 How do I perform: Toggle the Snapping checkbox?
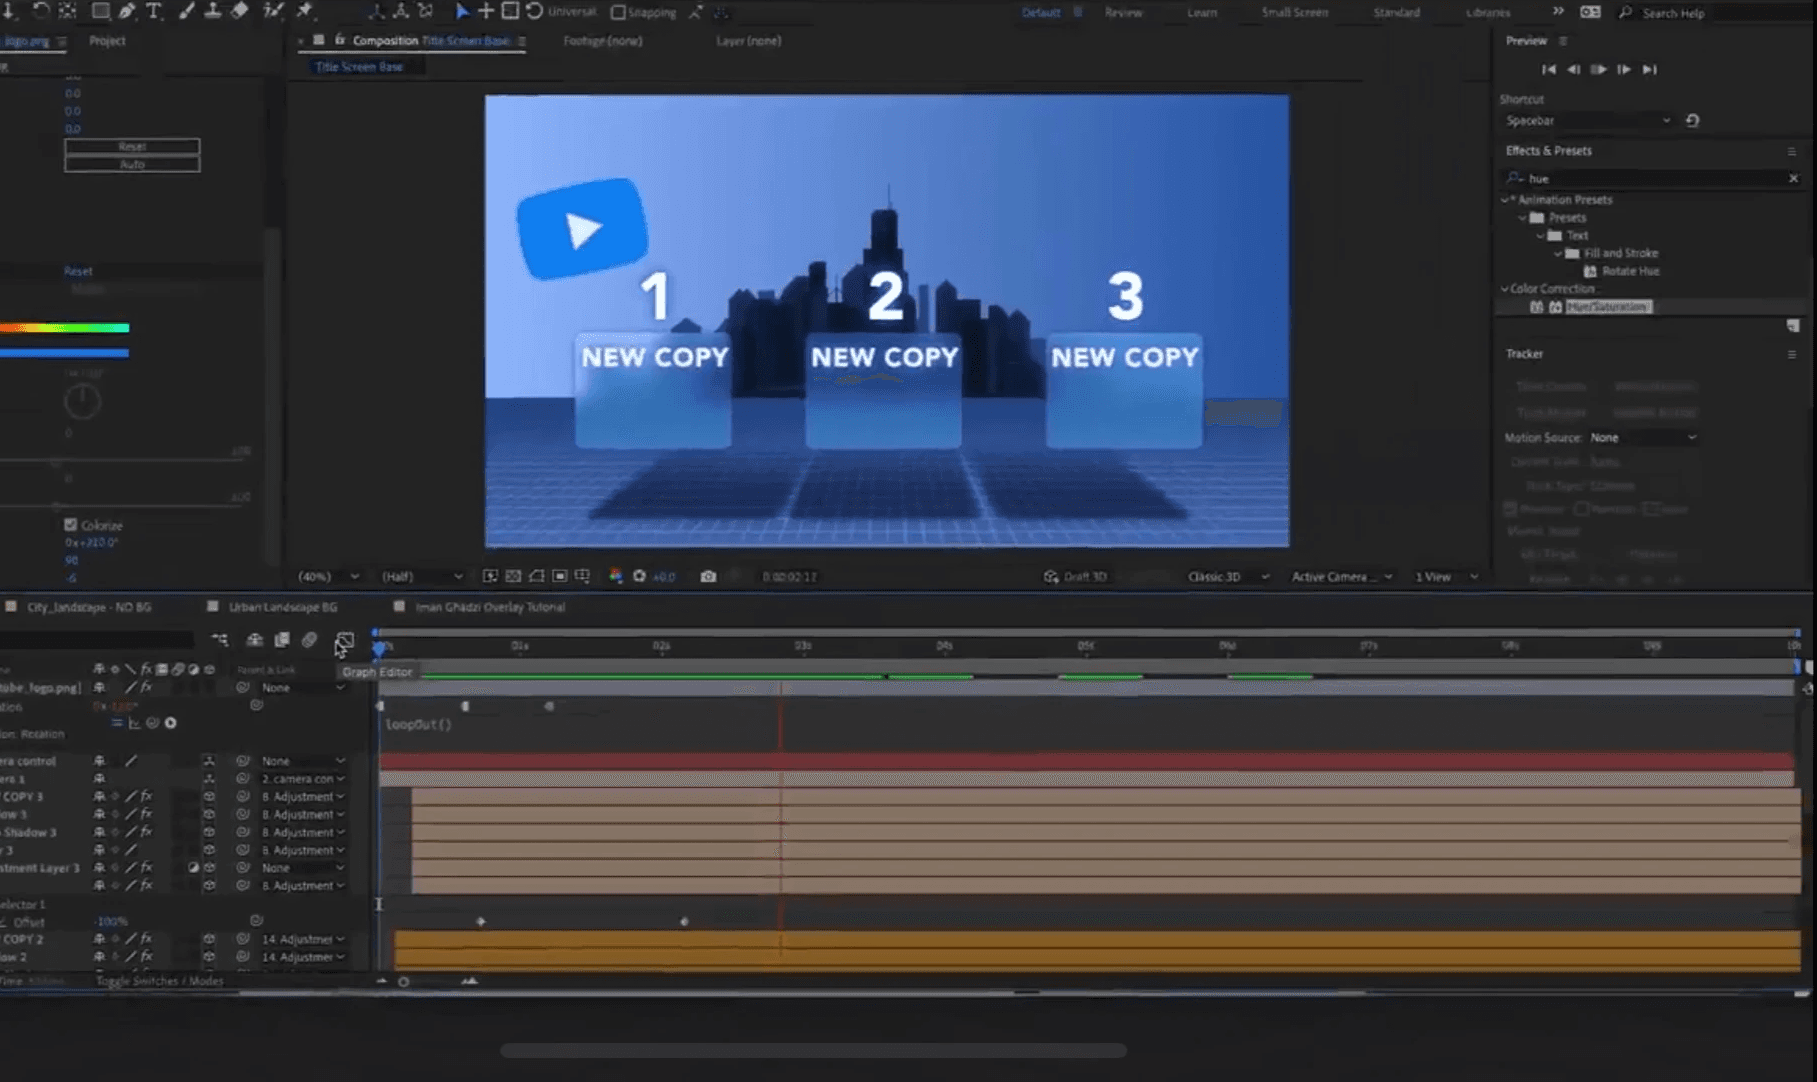(x=618, y=13)
